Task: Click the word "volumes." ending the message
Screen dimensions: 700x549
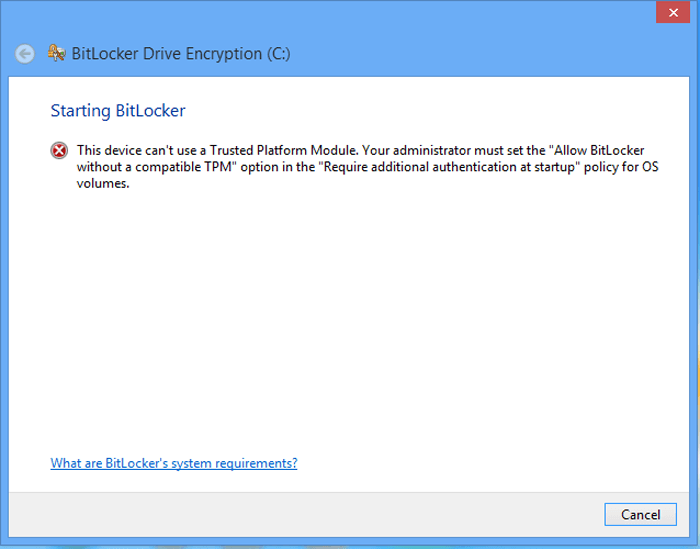Action: (x=103, y=183)
